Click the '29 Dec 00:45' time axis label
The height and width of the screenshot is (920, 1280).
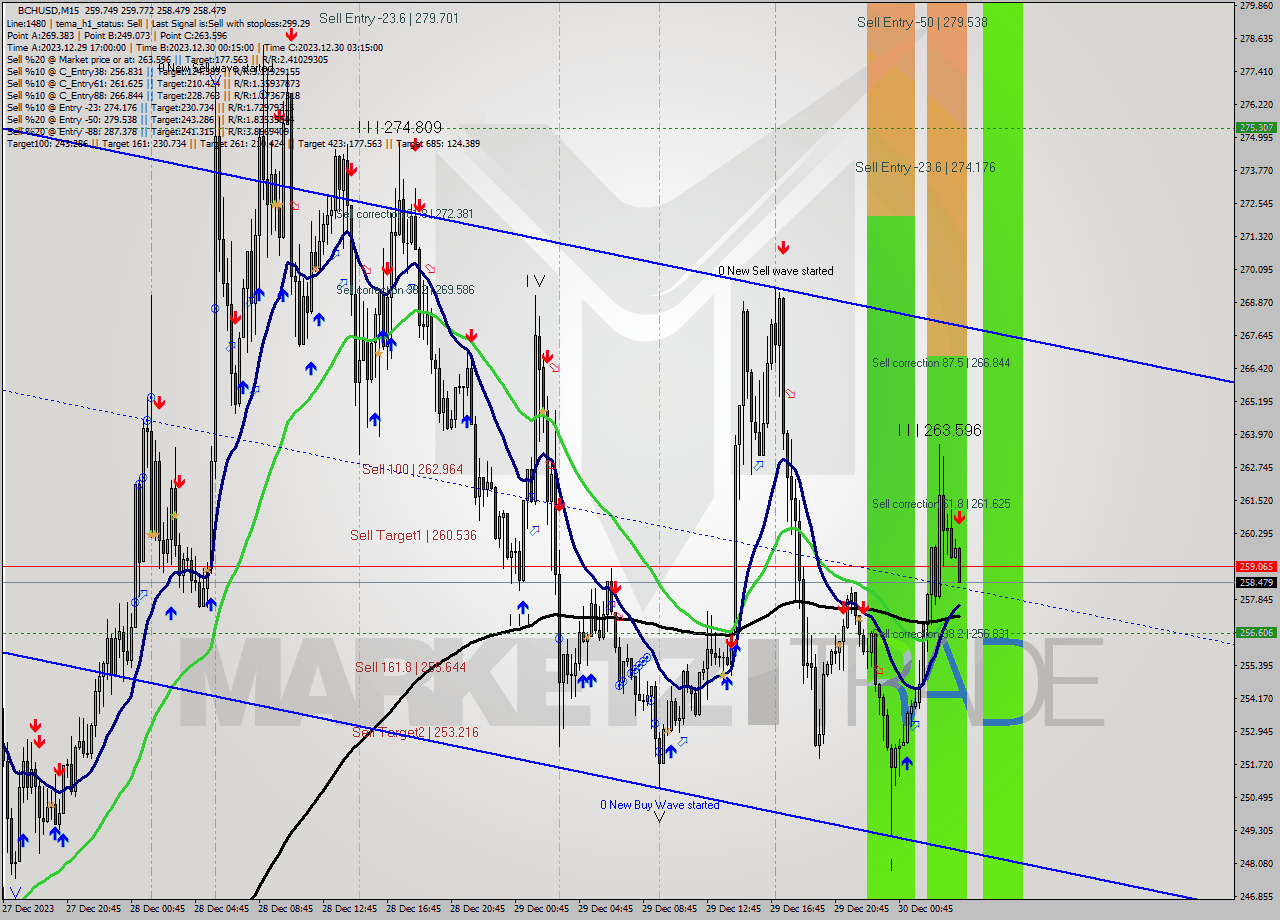(540, 909)
